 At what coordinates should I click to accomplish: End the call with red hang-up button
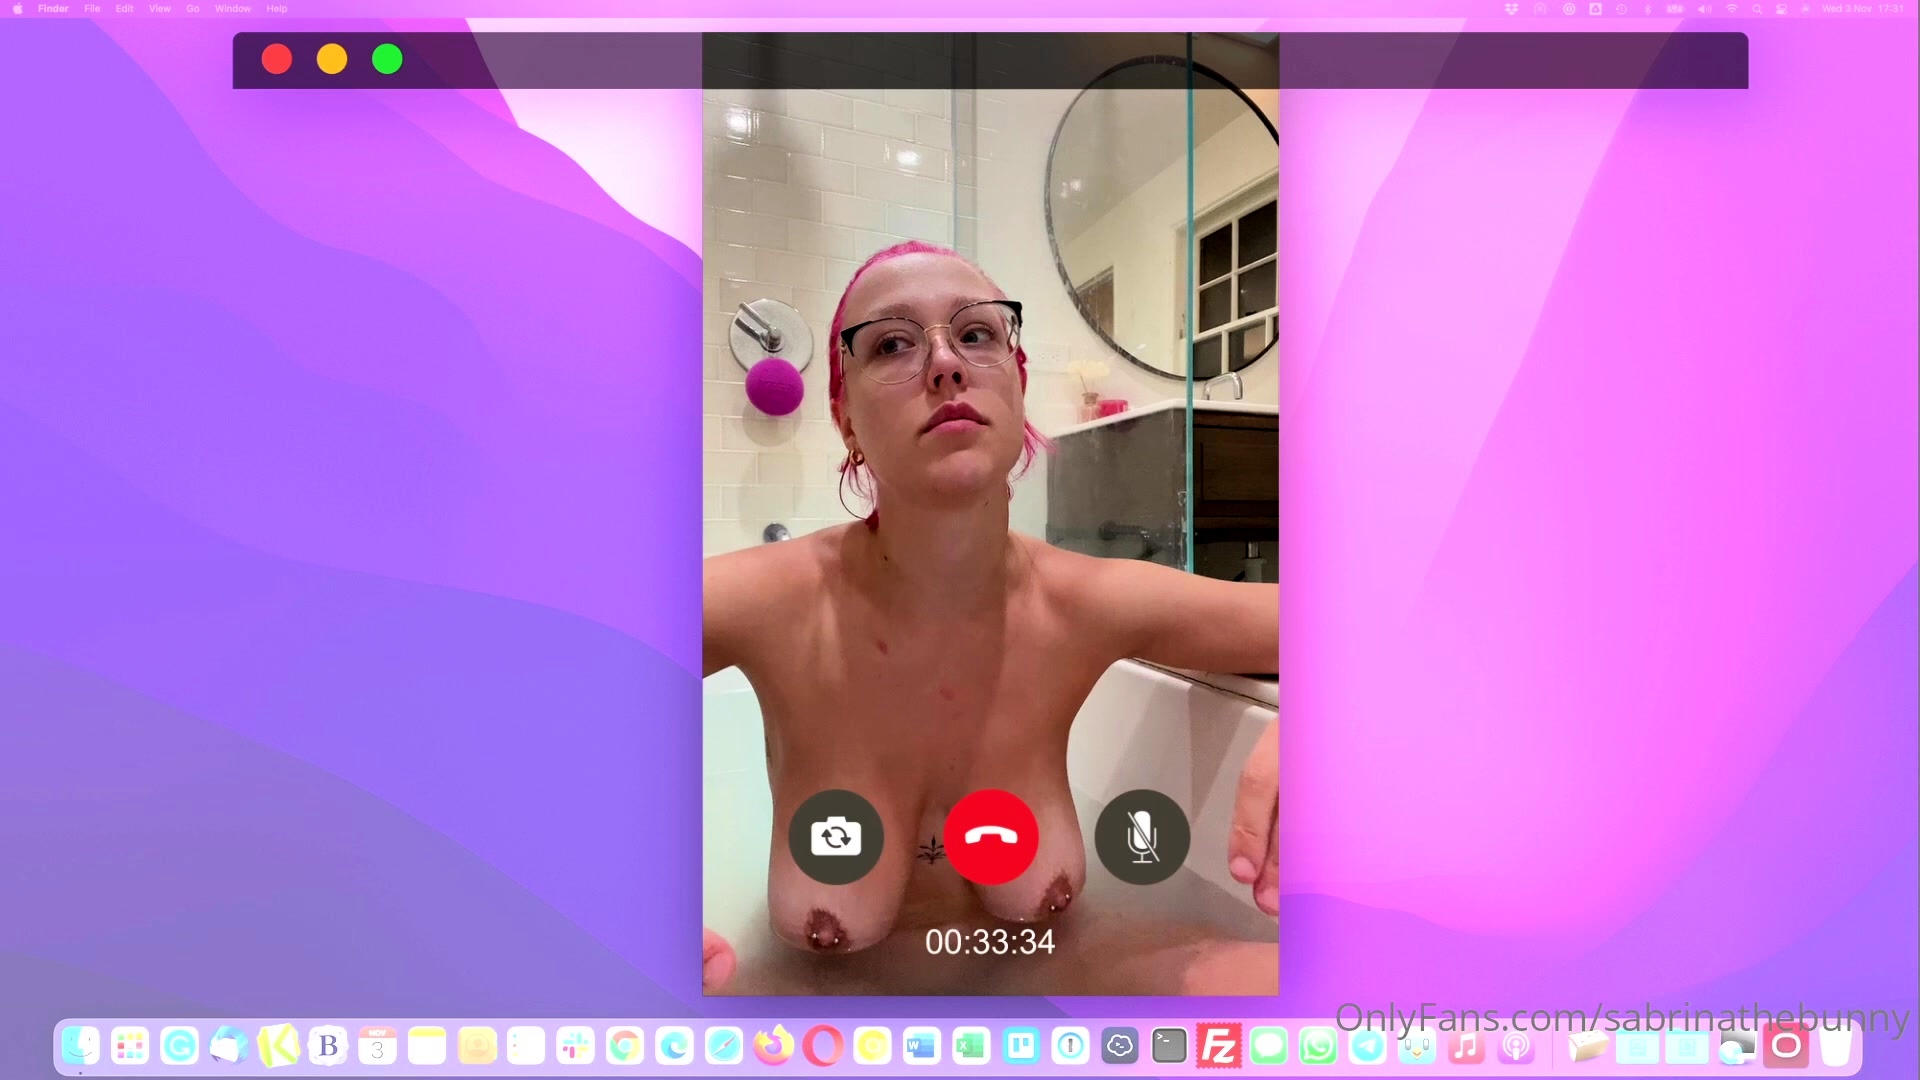click(991, 836)
